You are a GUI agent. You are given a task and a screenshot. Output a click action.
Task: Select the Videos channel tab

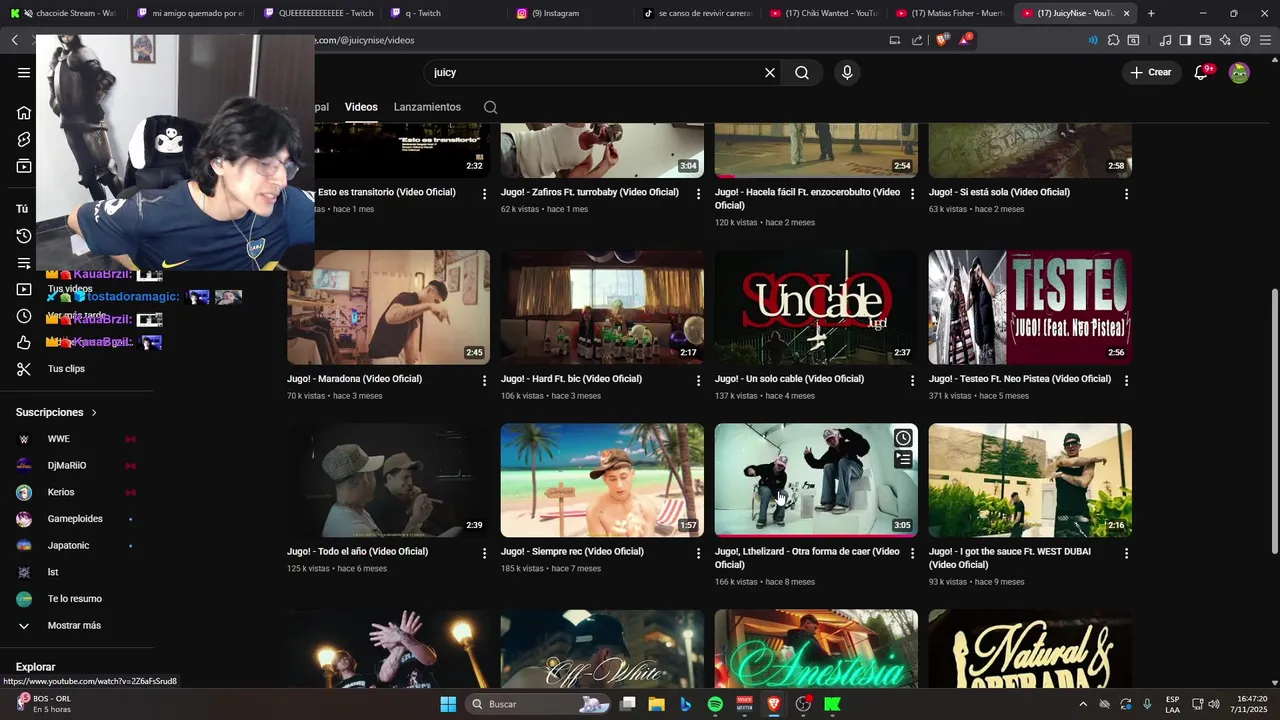pos(361,107)
